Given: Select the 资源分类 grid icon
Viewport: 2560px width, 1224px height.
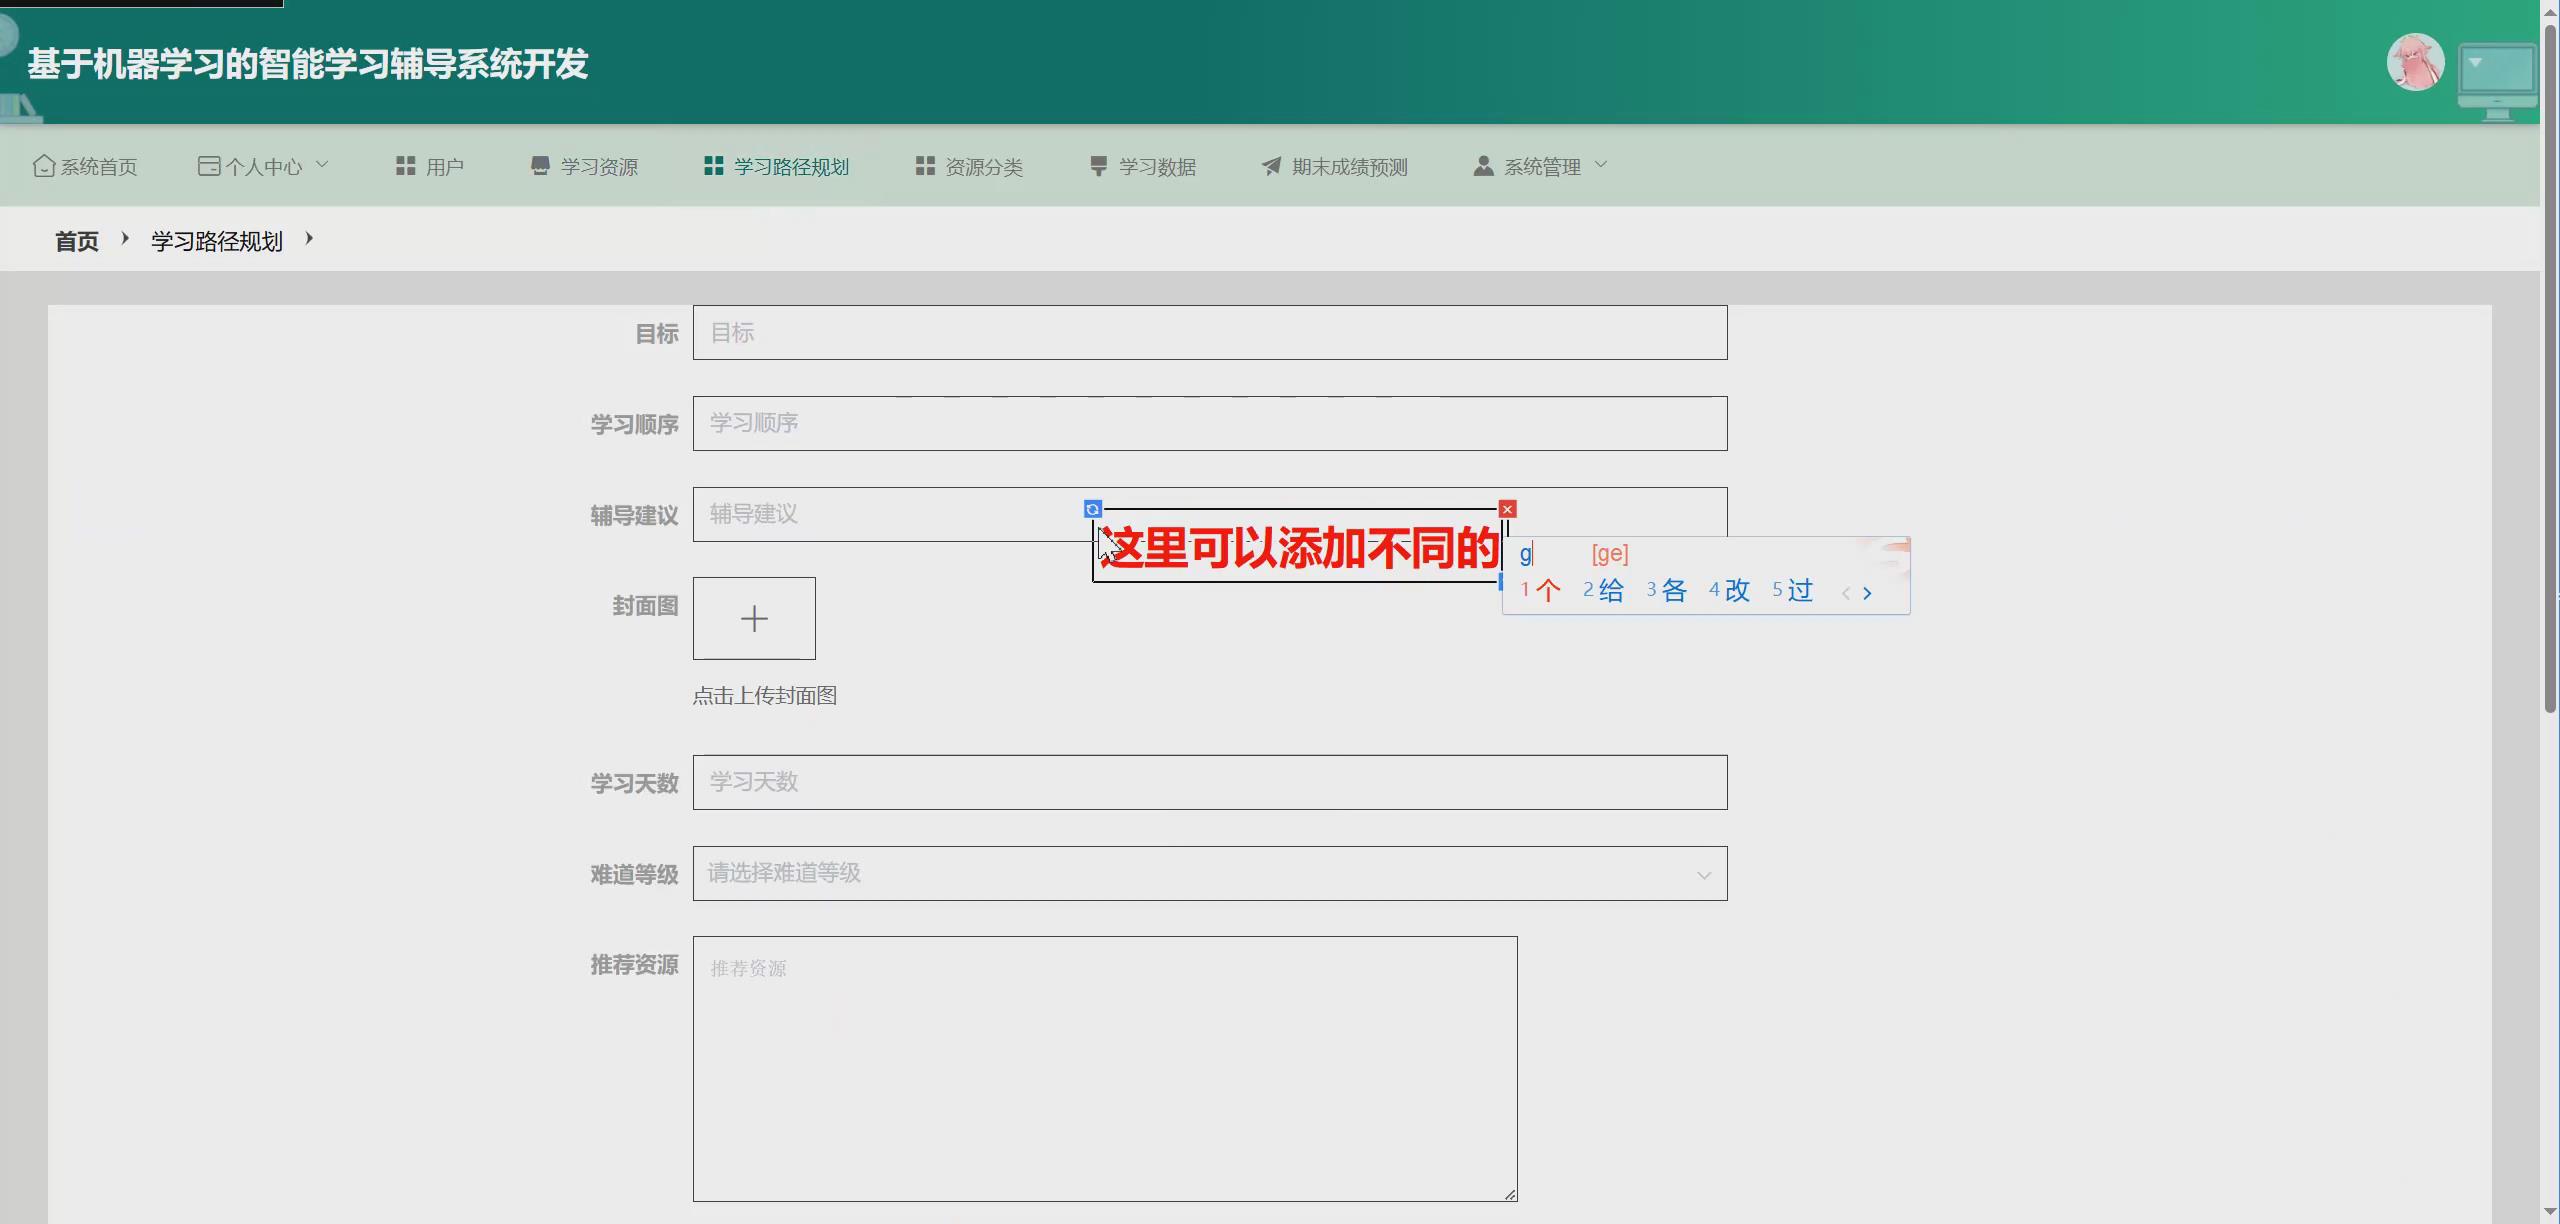Looking at the screenshot, I should tap(923, 165).
